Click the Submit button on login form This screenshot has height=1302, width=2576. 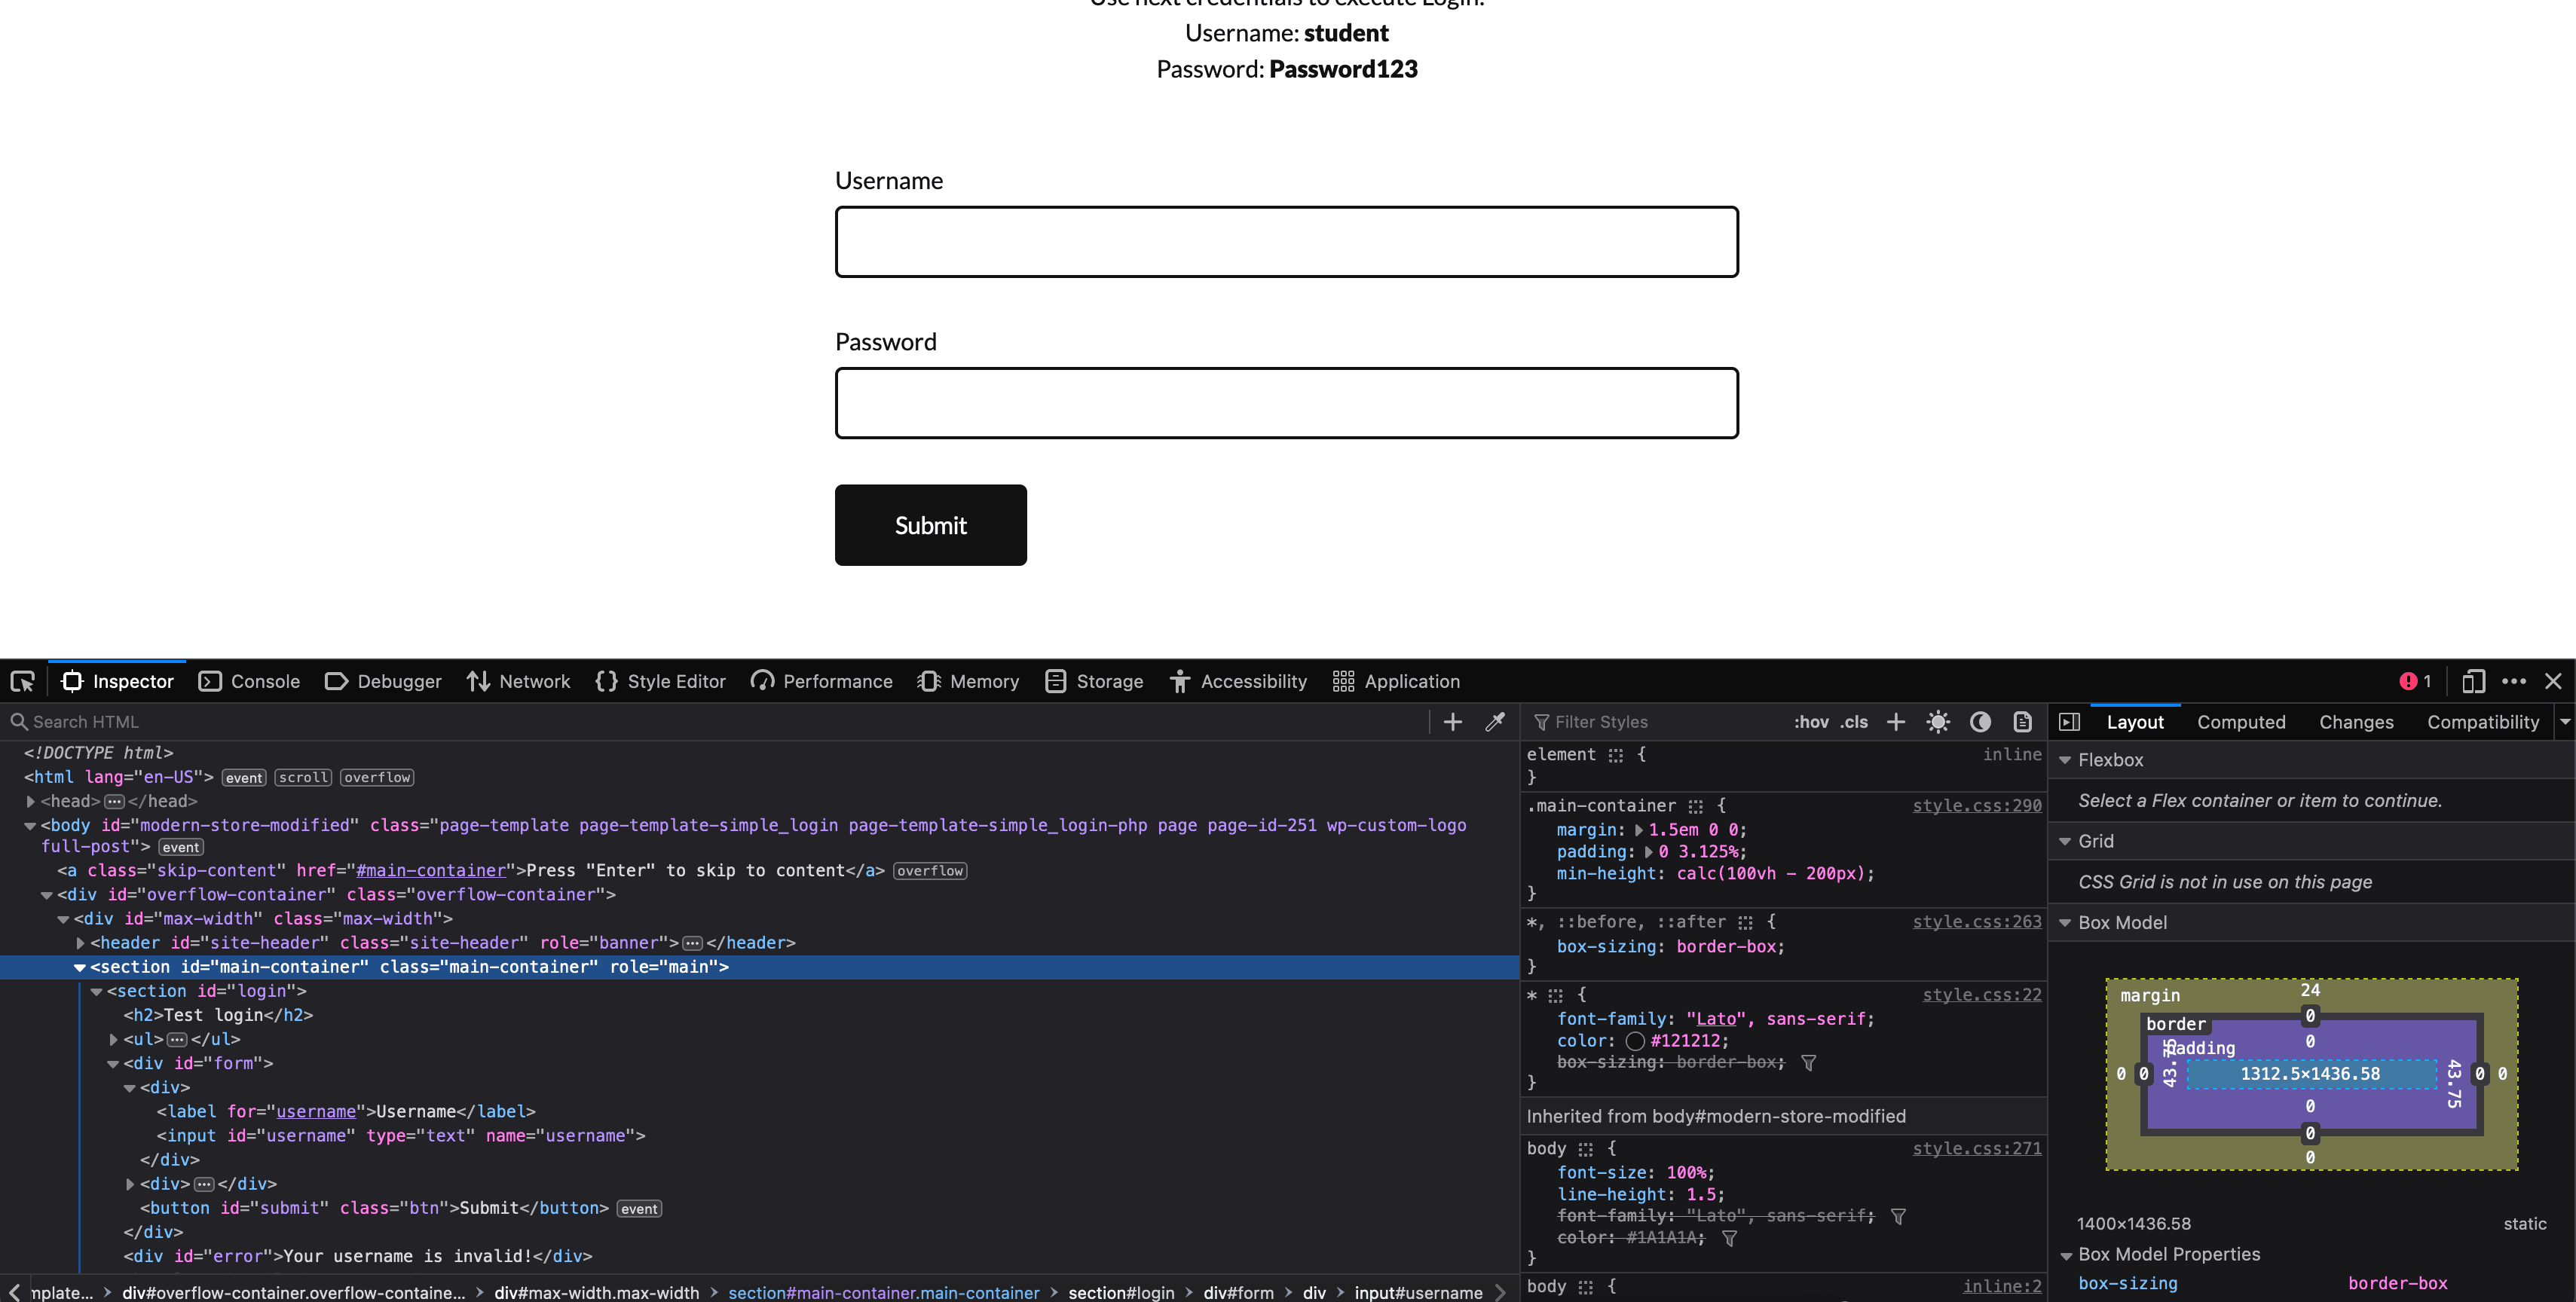point(930,524)
